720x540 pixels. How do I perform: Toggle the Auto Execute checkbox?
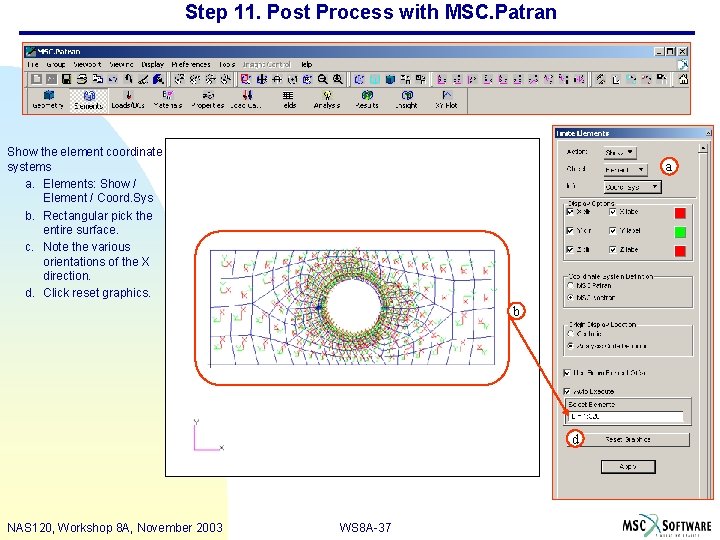click(x=567, y=391)
